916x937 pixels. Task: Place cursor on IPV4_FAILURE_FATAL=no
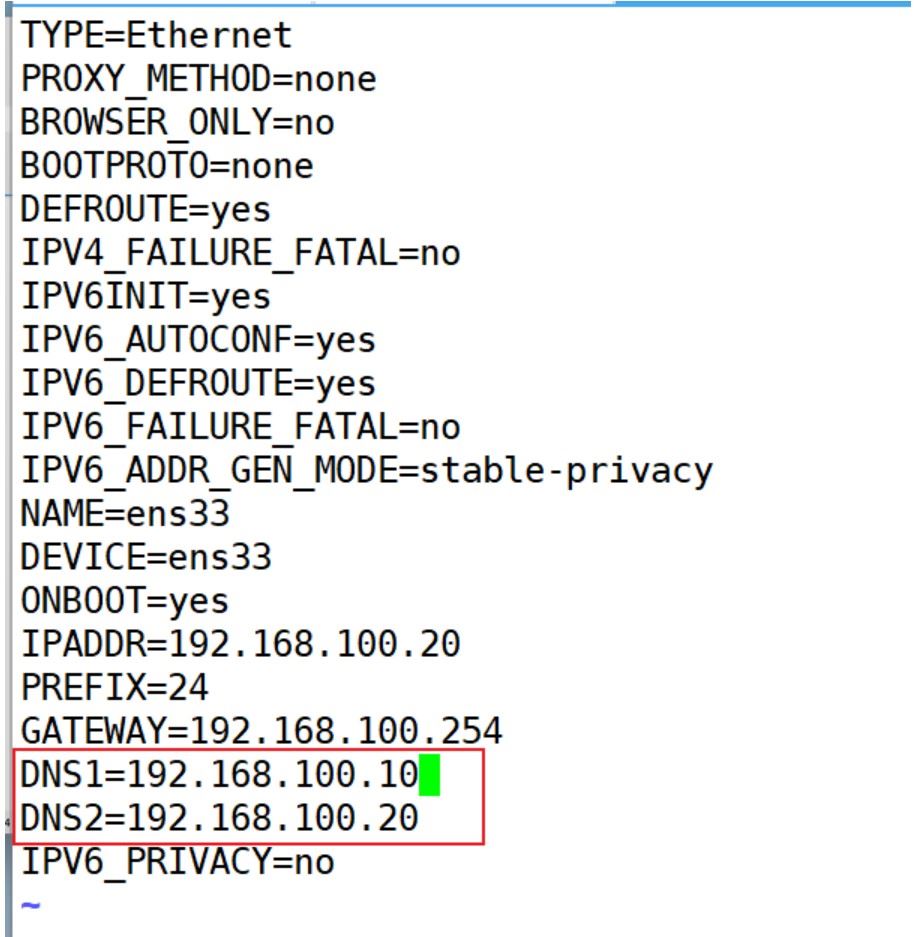pyautogui.click(x=240, y=253)
